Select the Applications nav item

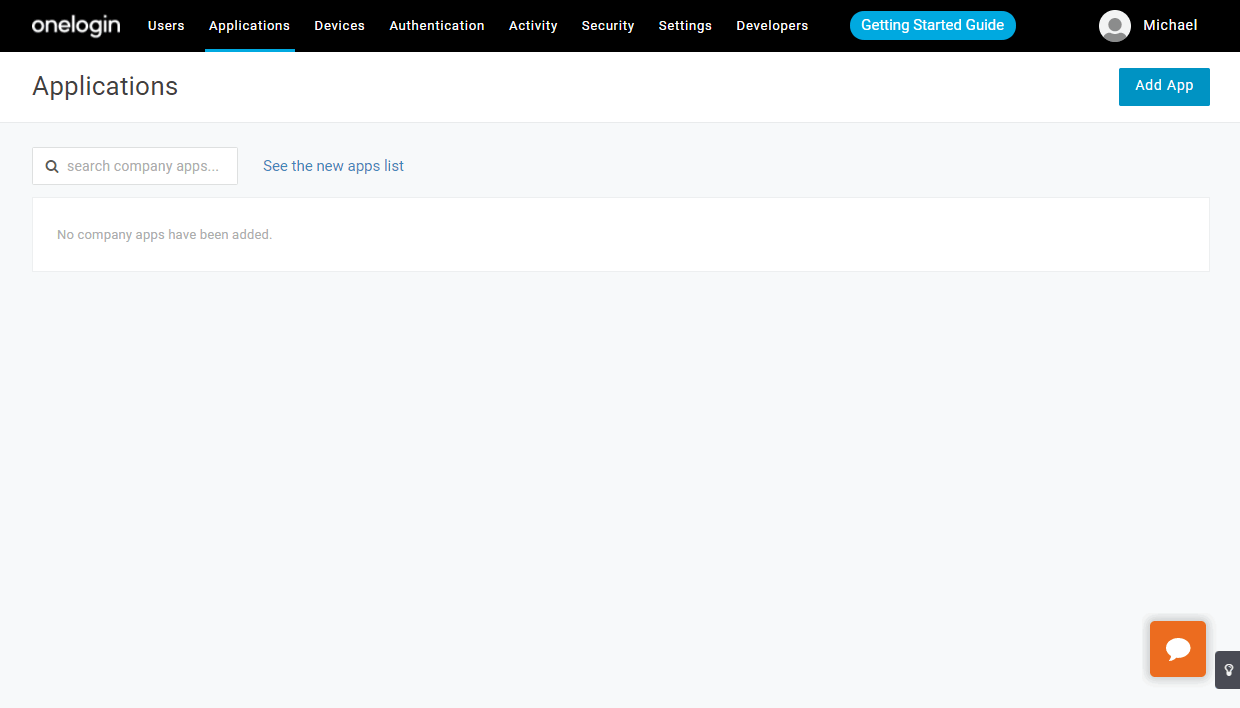coord(249,26)
